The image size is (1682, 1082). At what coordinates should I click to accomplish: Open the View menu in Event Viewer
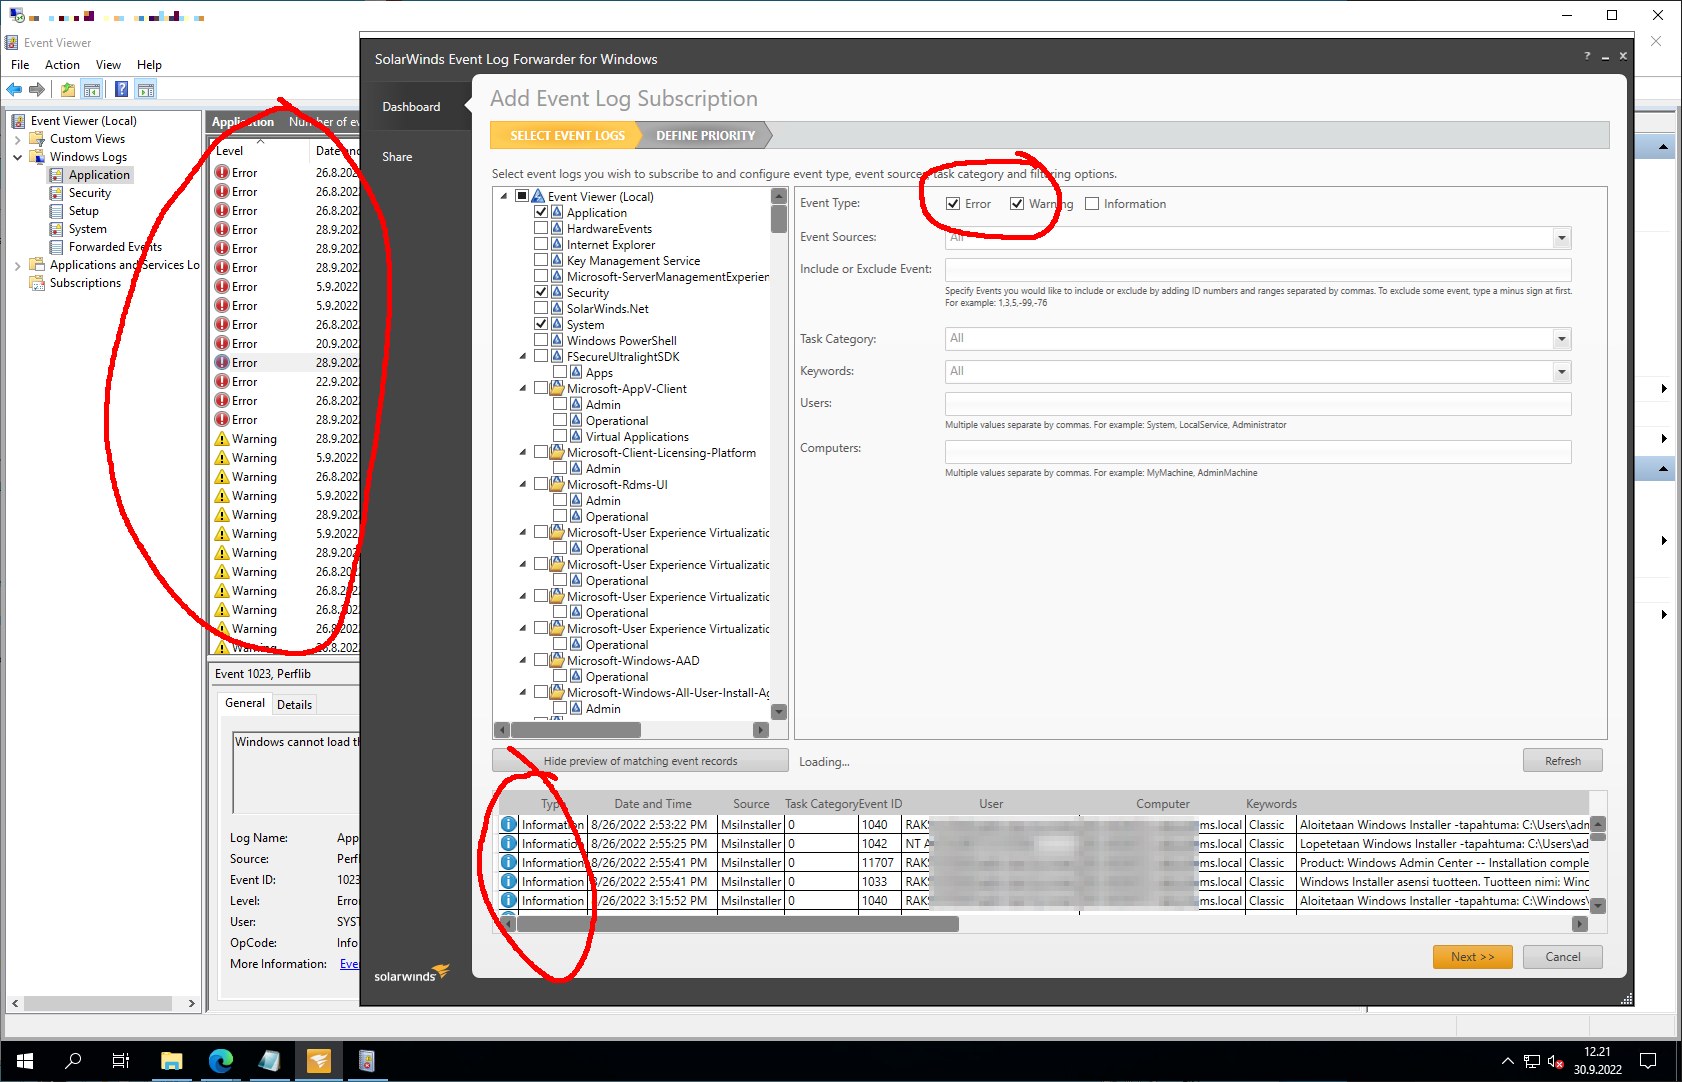pyautogui.click(x=108, y=65)
